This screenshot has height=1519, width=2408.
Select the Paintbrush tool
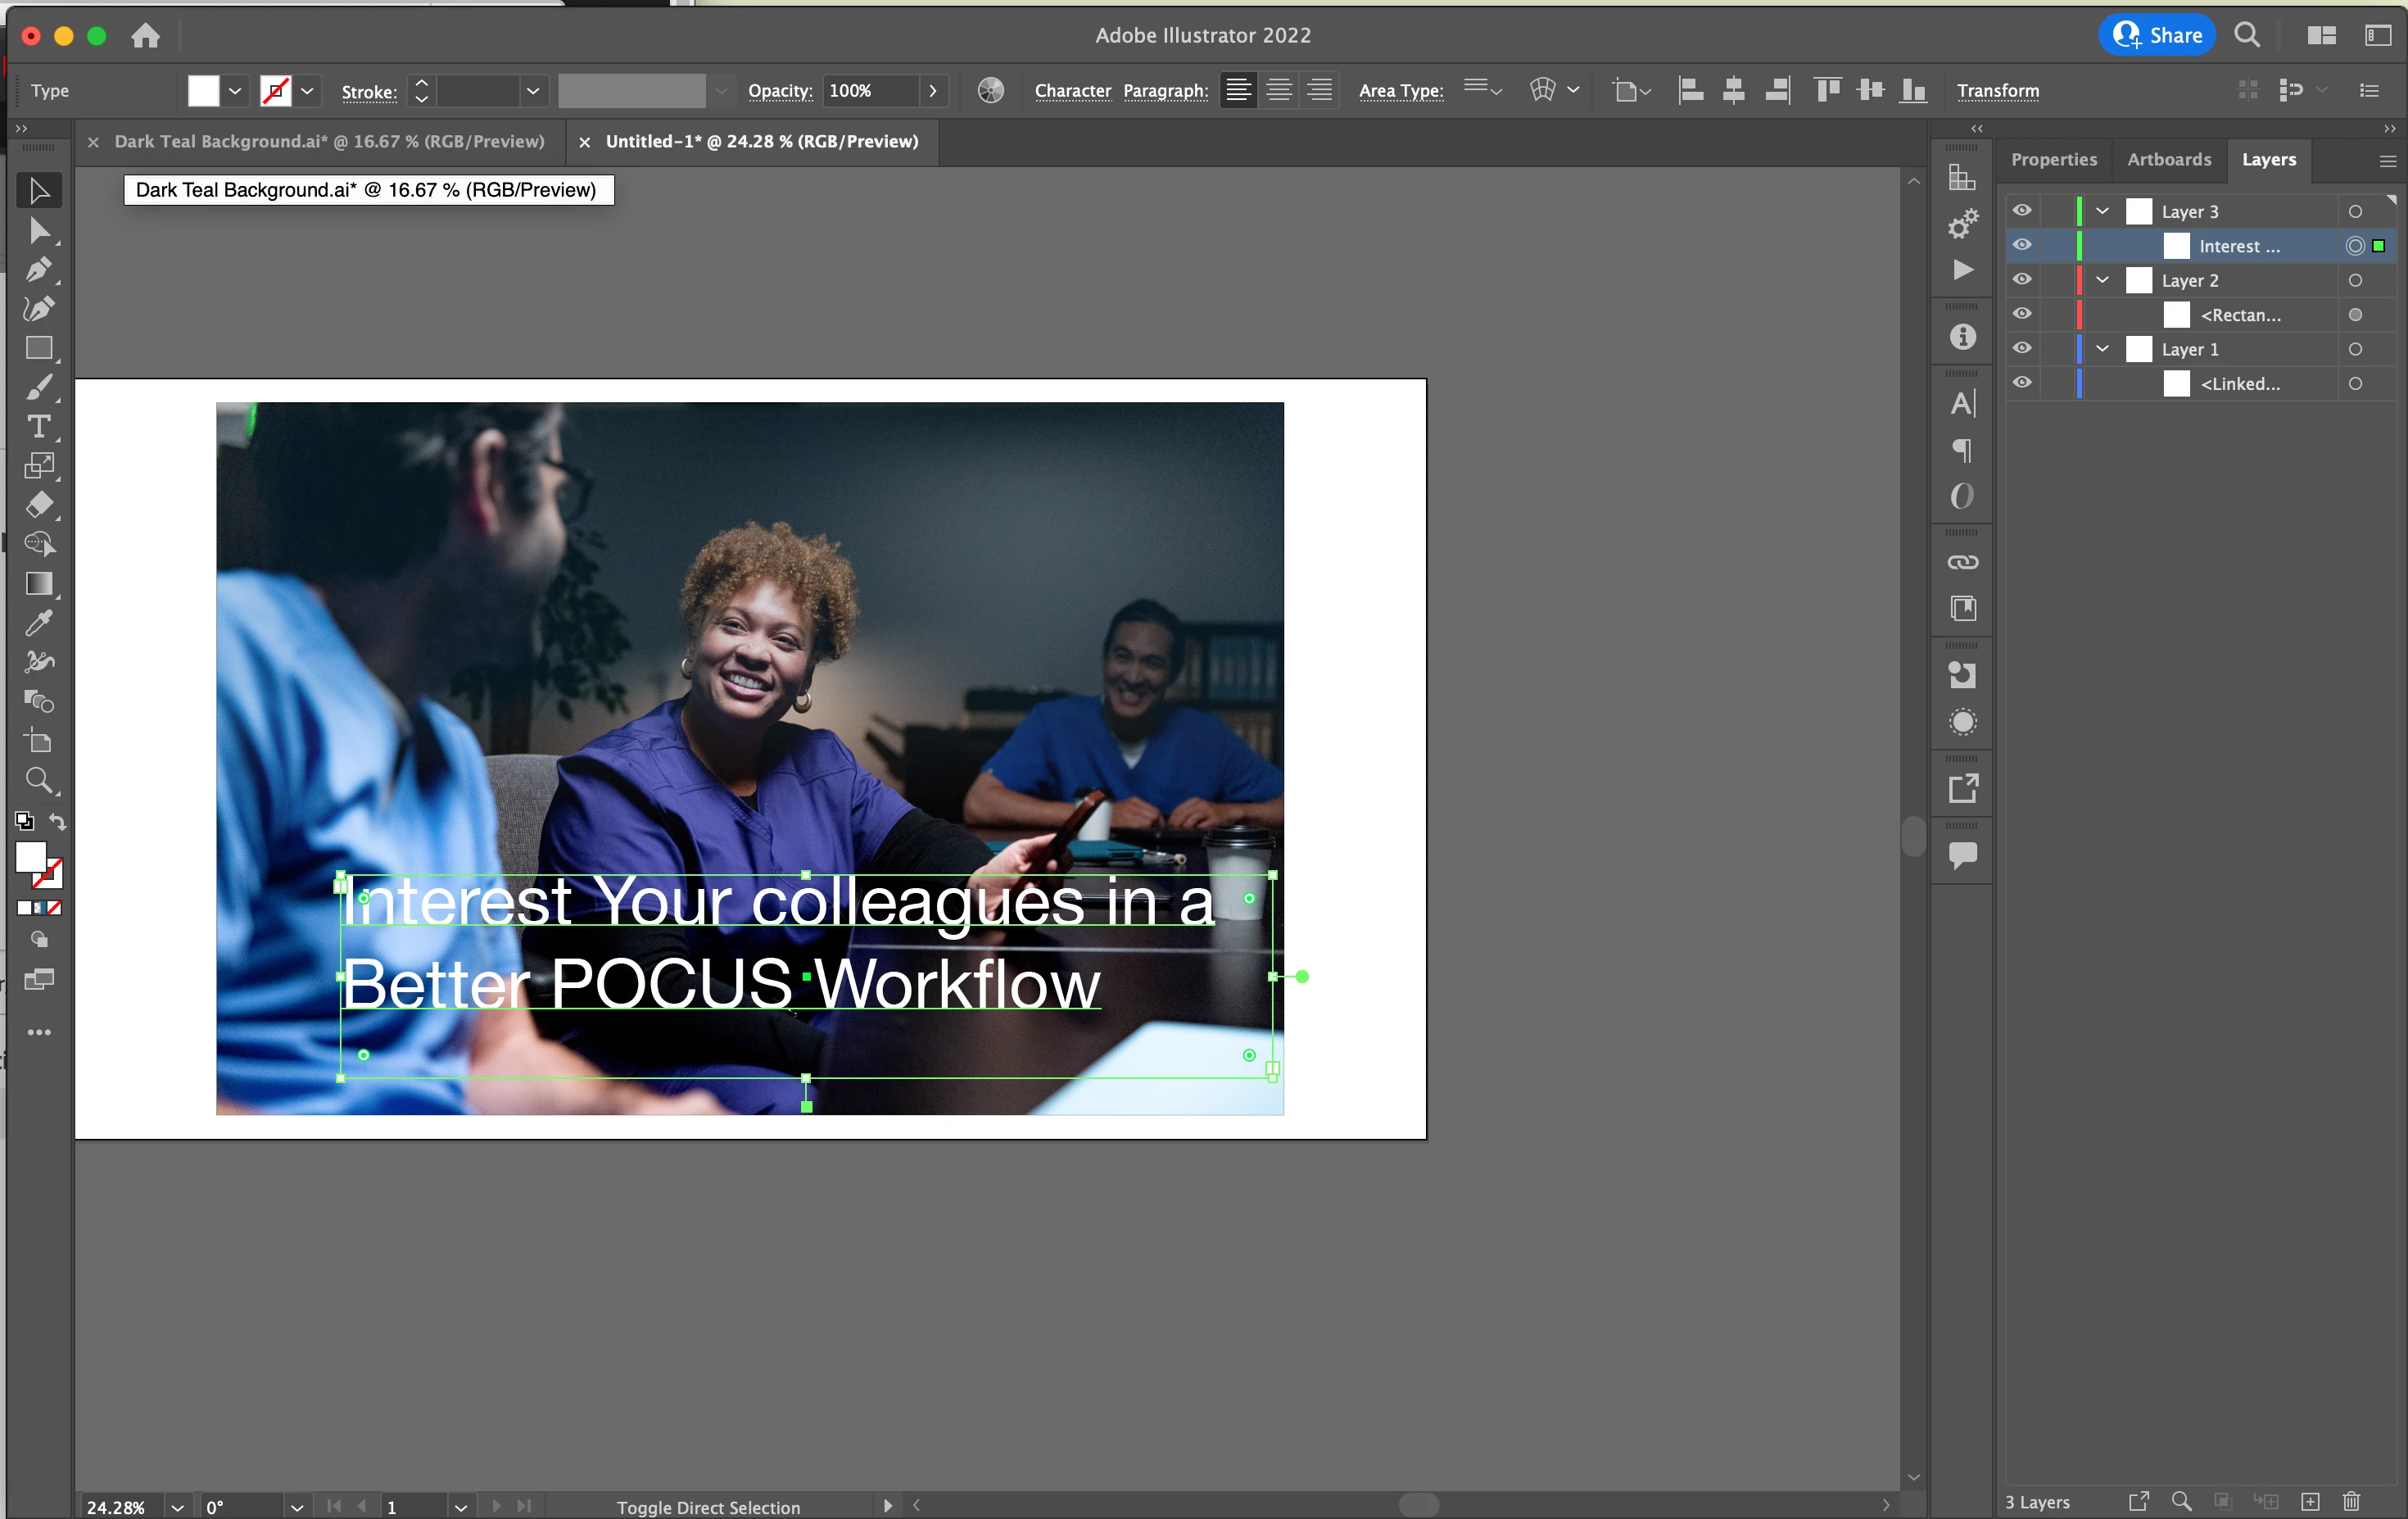38,388
